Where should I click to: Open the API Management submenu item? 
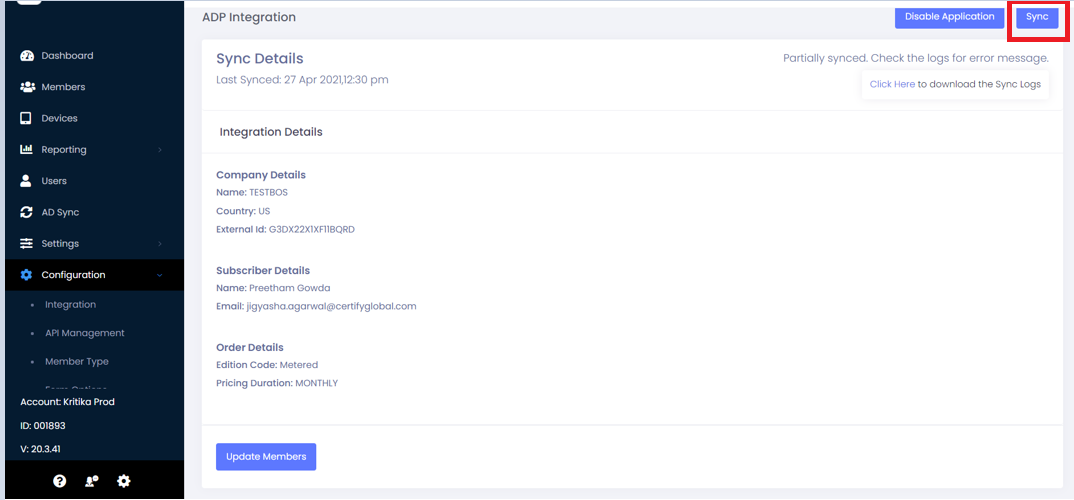(85, 333)
